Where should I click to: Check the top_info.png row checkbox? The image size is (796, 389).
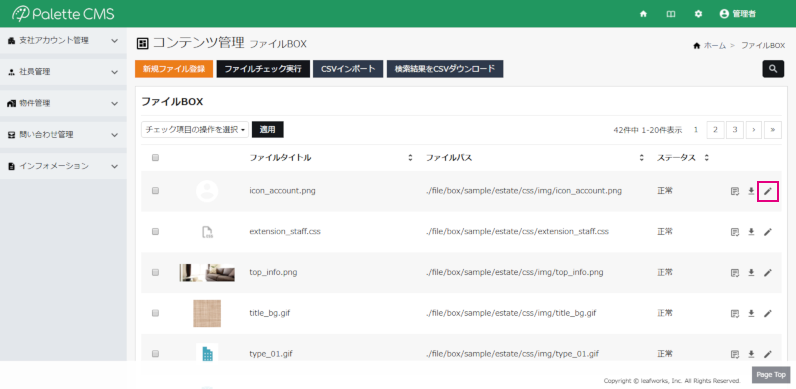point(155,272)
